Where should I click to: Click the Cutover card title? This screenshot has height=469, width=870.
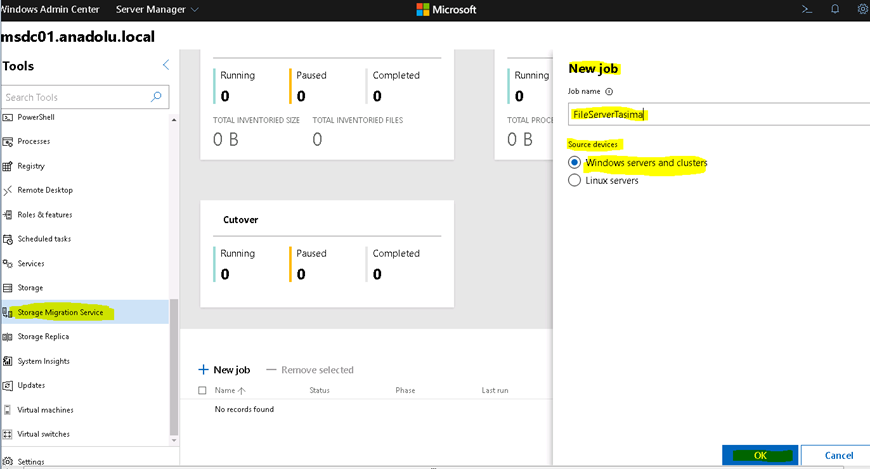click(240, 220)
